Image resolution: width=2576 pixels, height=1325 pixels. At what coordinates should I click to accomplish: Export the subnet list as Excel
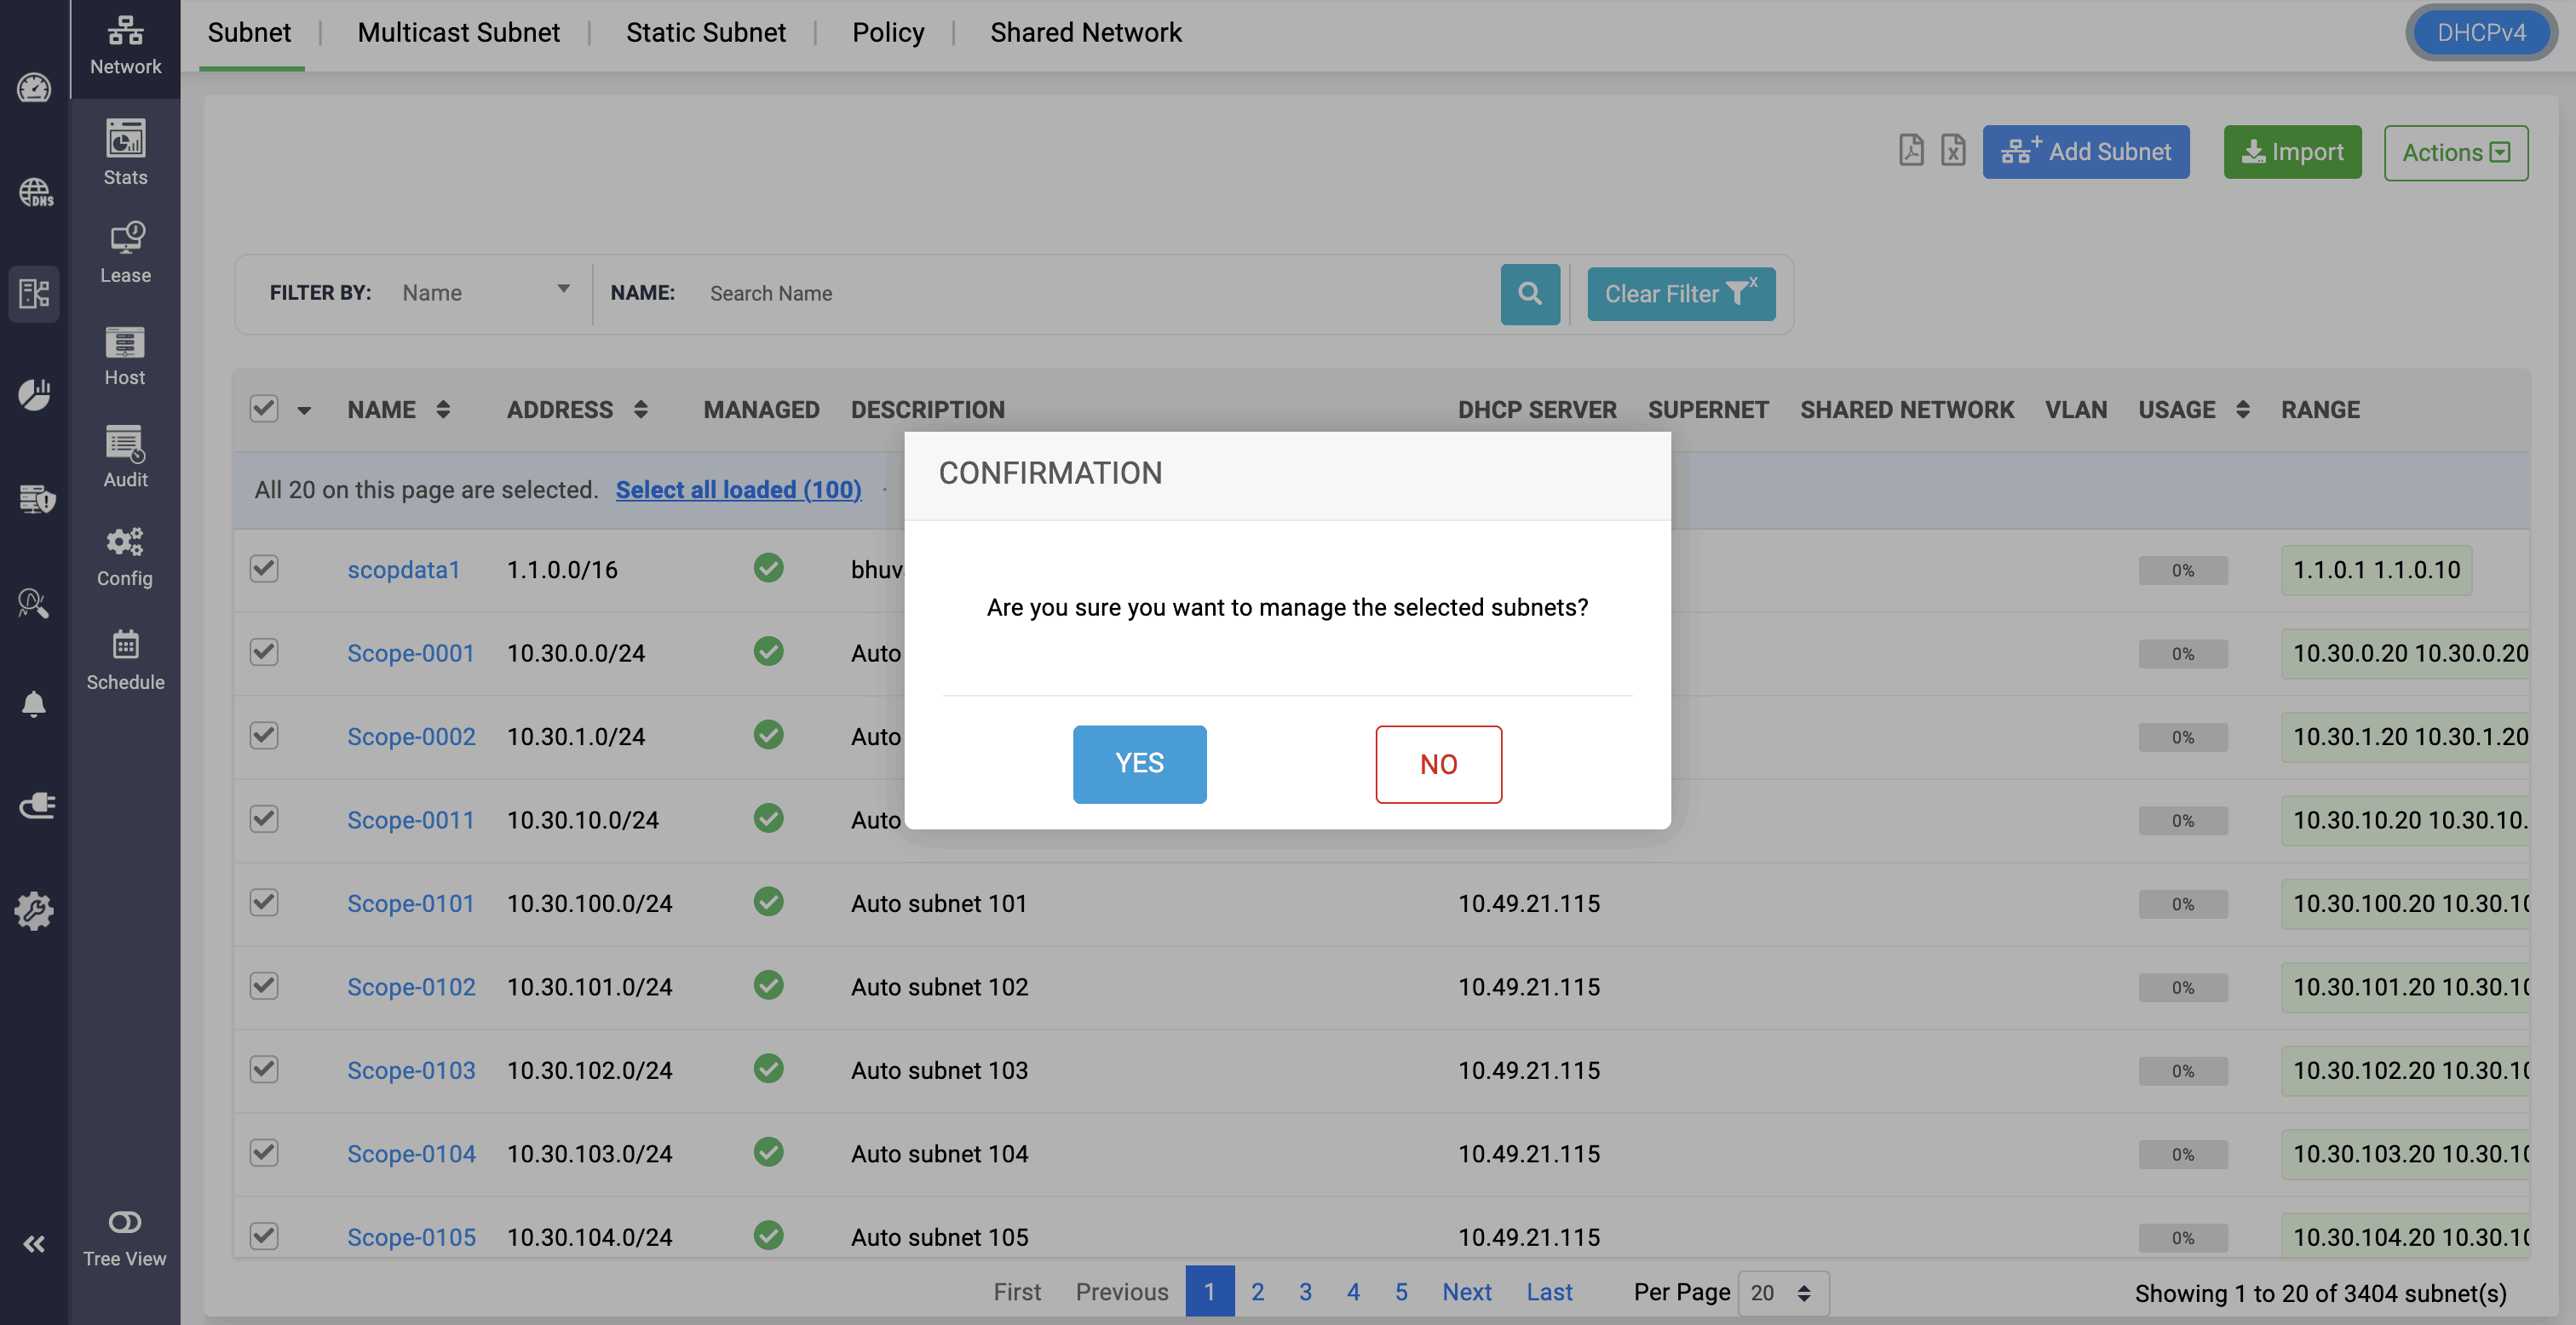click(x=1953, y=151)
